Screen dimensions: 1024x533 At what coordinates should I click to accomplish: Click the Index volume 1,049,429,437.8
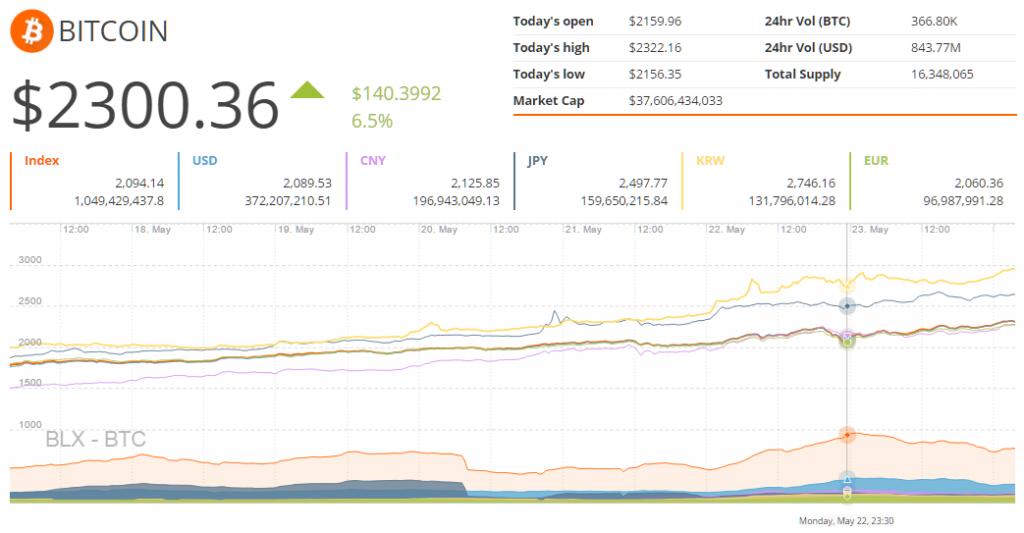pos(119,201)
